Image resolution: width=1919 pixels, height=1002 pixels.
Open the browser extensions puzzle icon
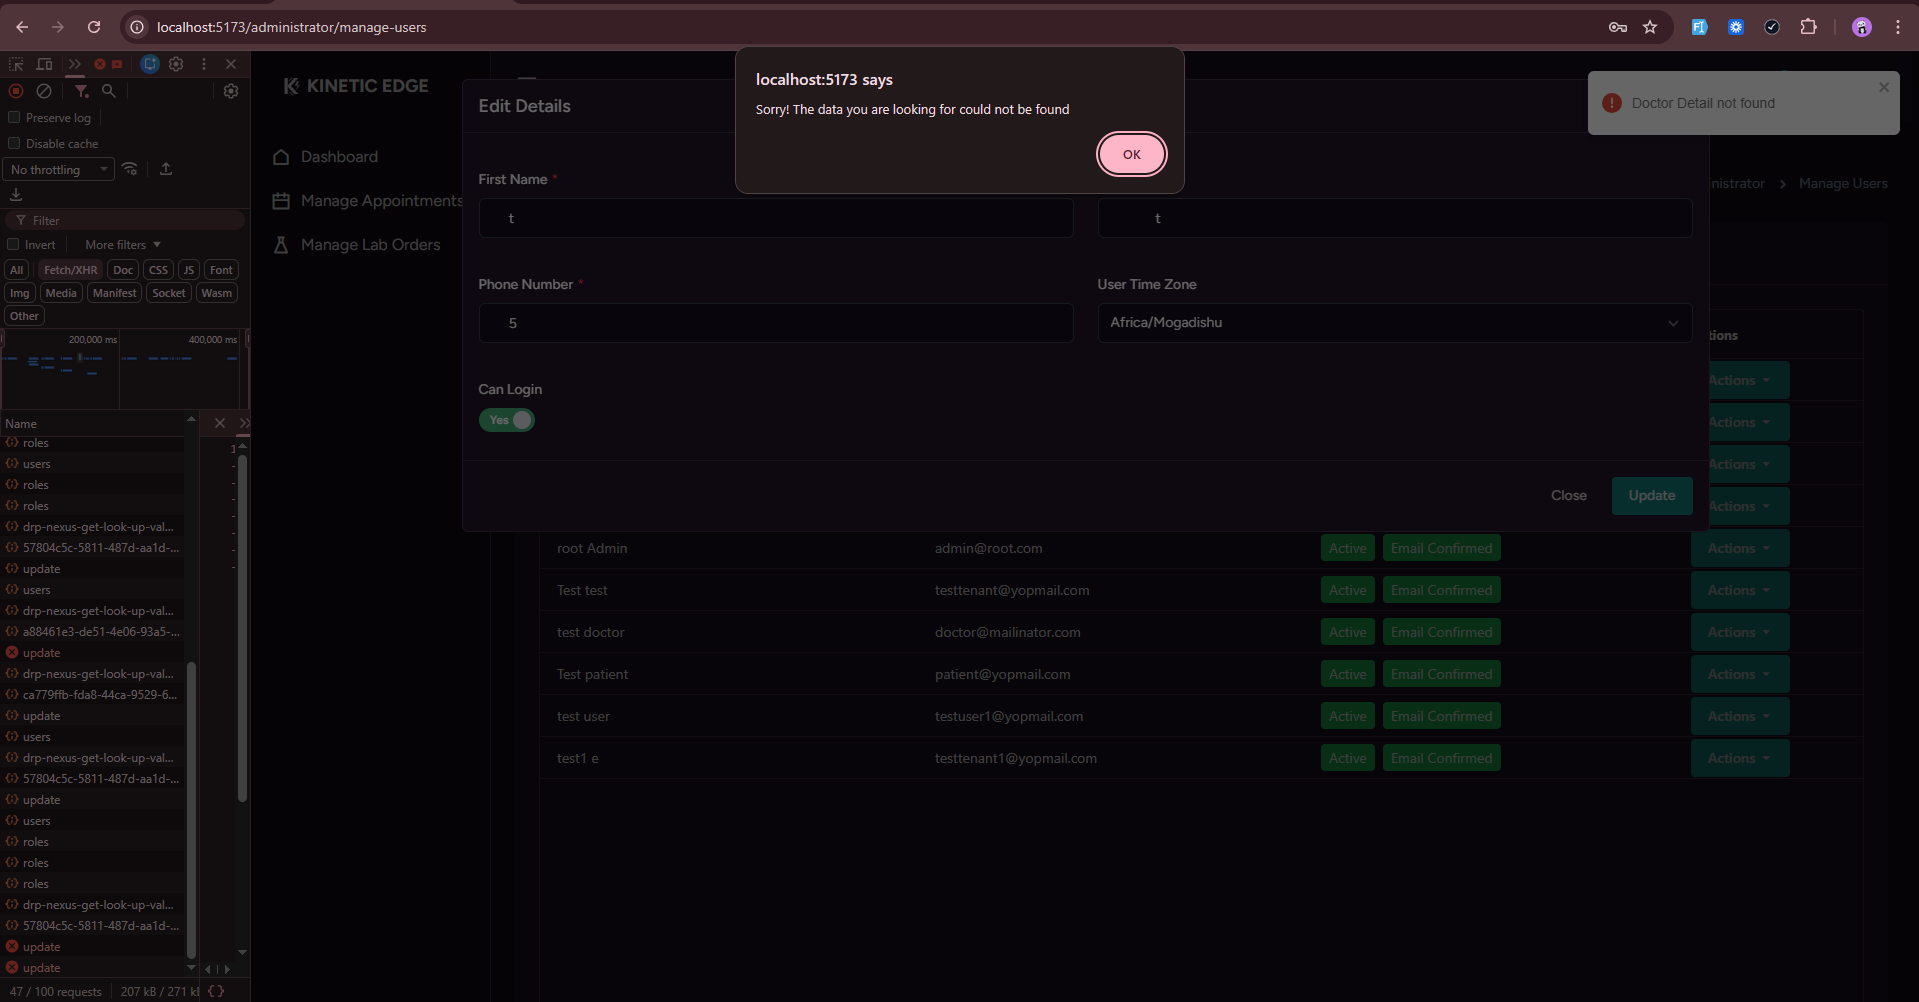(x=1808, y=27)
